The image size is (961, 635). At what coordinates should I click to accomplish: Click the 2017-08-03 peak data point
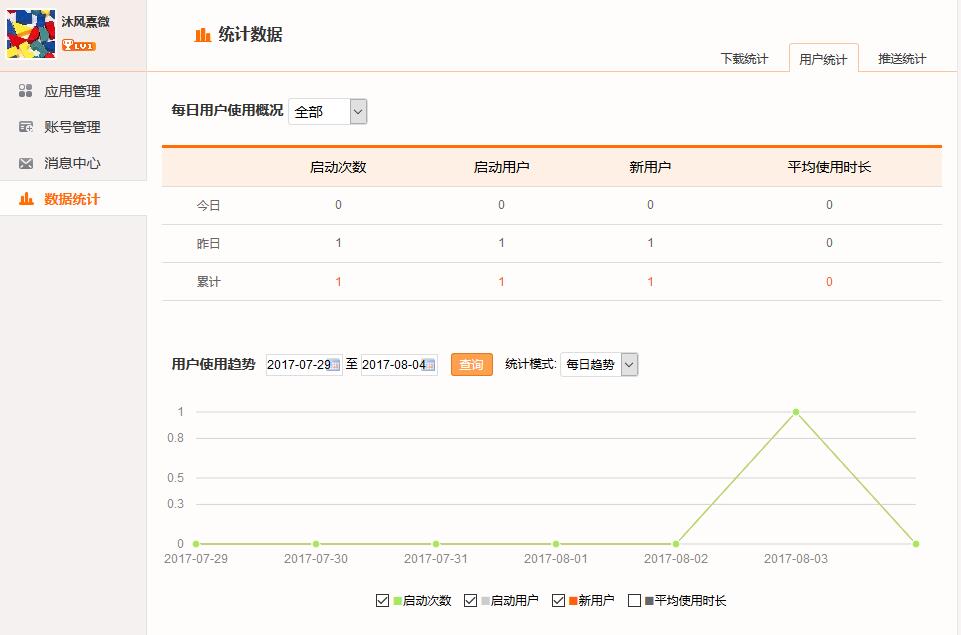796,412
